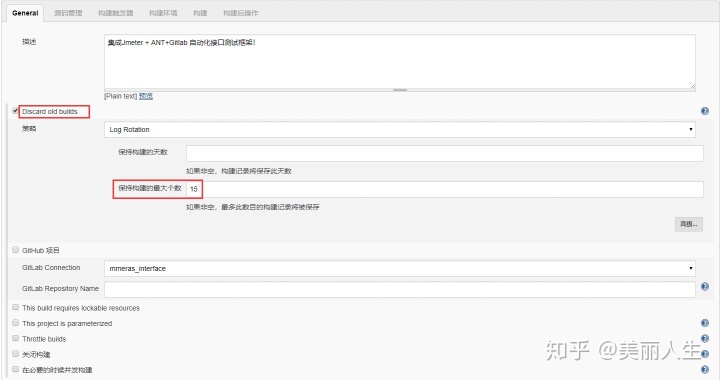
Task: Open help for Discard old builds
Action: pyautogui.click(x=705, y=111)
